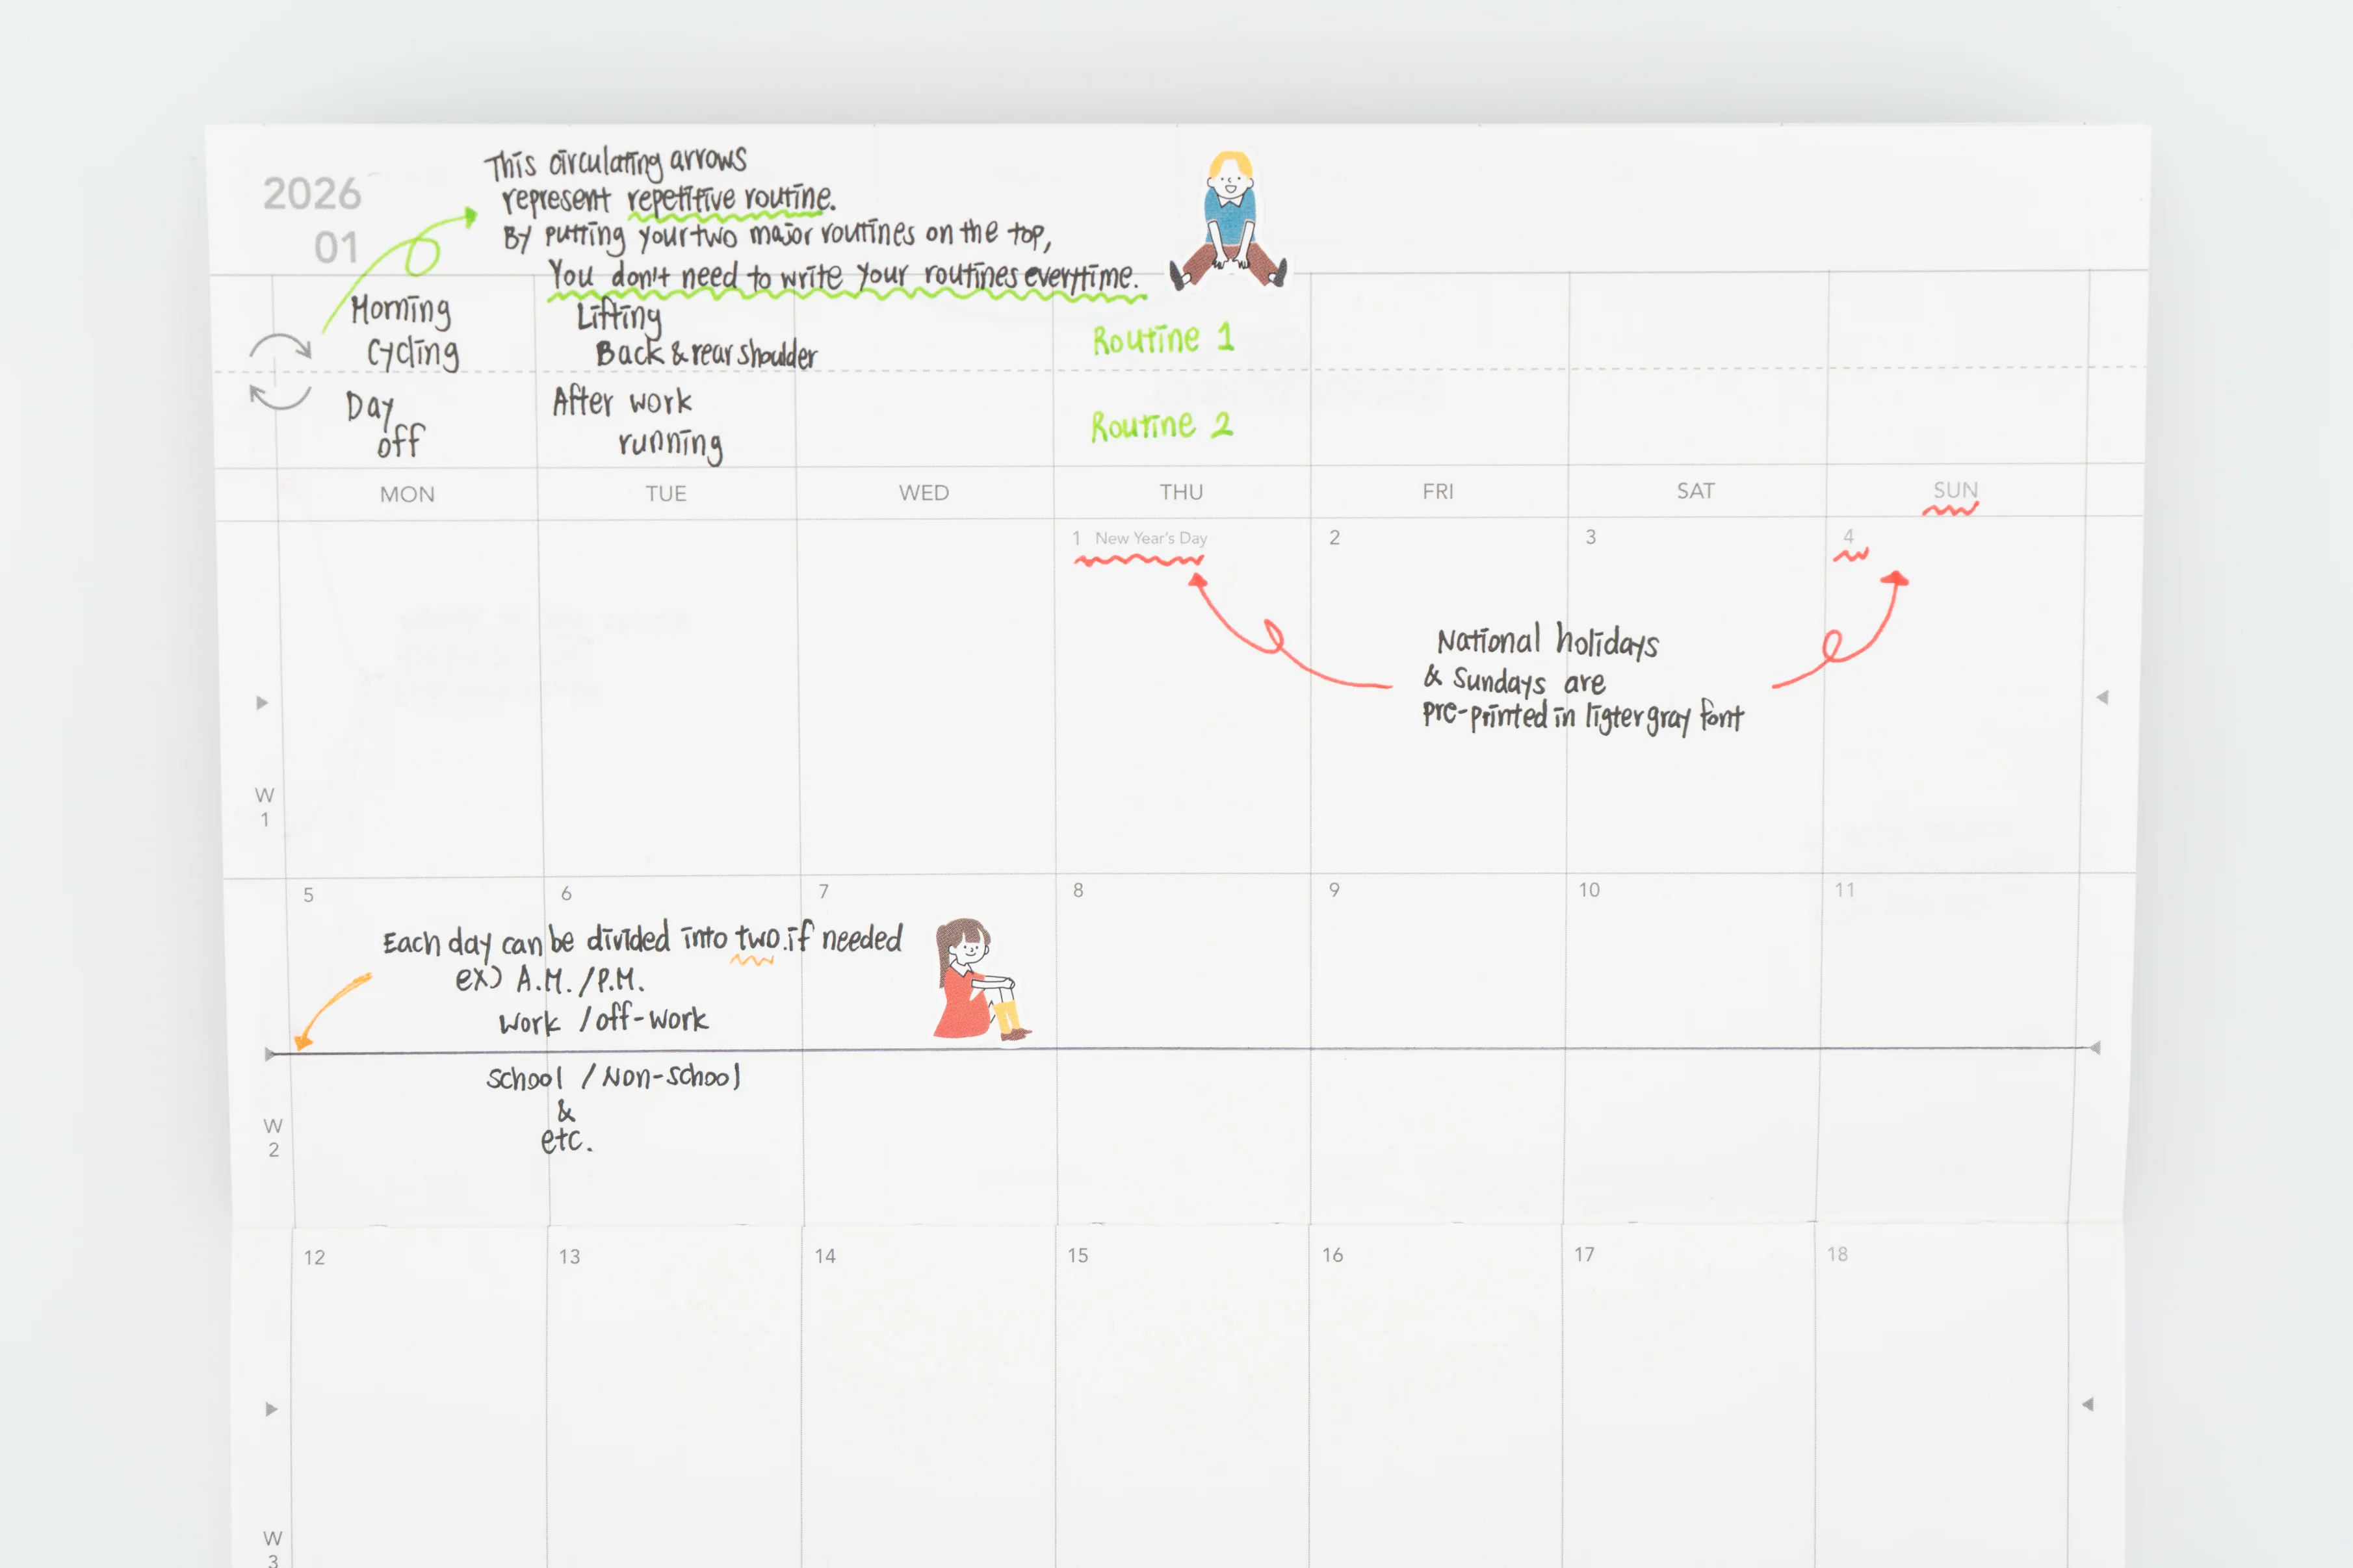Viewport: 2353px width, 1568px height.
Task: Click the School / Non-school example text
Action: pyautogui.click(x=613, y=1077)
